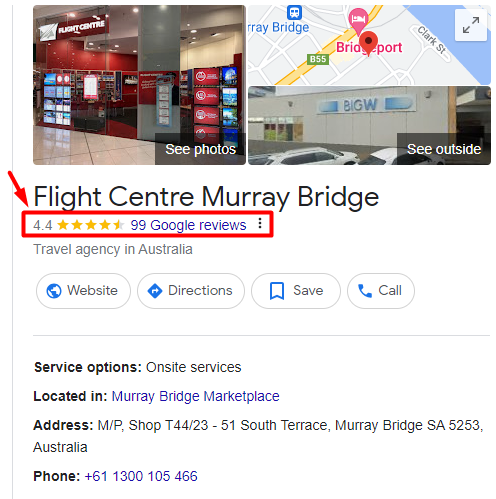Image resolution: width=496 pixels, height=499 pixels.
Task: Click the Bridgeport label on the map
Action: click(369, 47)
